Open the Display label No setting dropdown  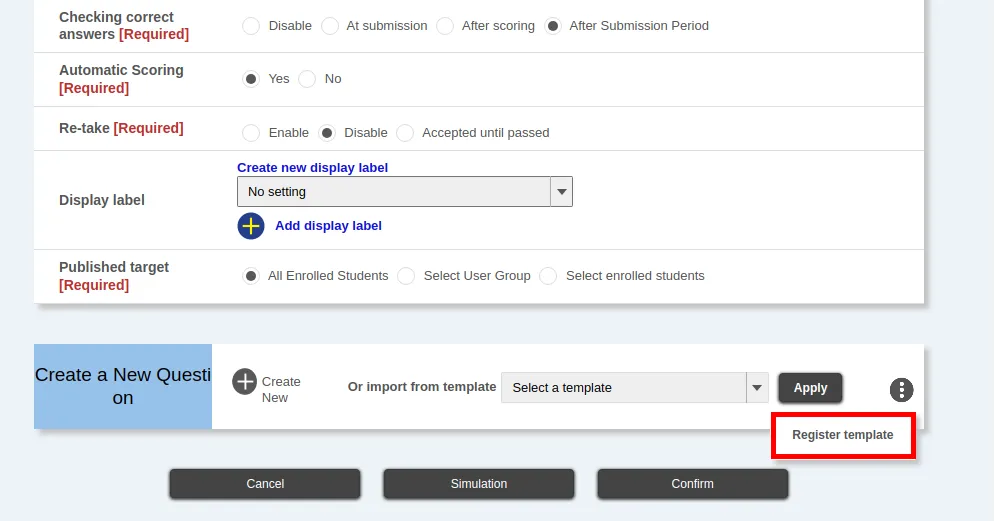[404, 192]
